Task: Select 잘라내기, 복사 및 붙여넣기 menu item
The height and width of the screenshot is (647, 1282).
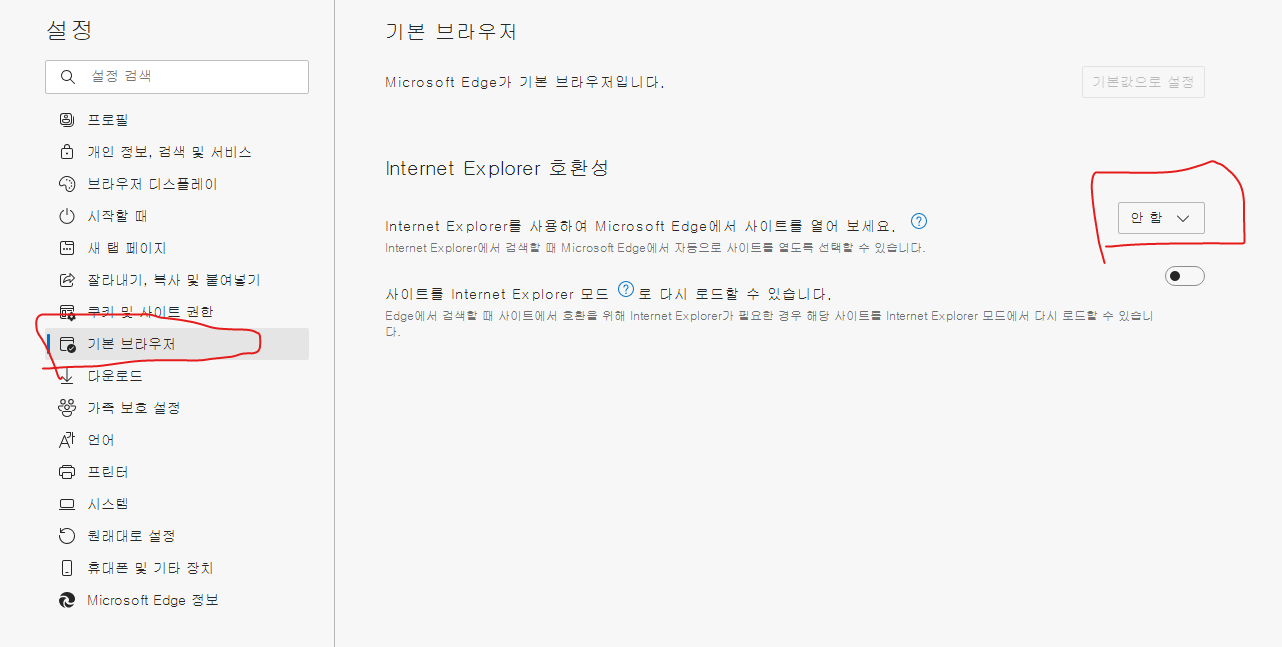Action: coord(177,280)
